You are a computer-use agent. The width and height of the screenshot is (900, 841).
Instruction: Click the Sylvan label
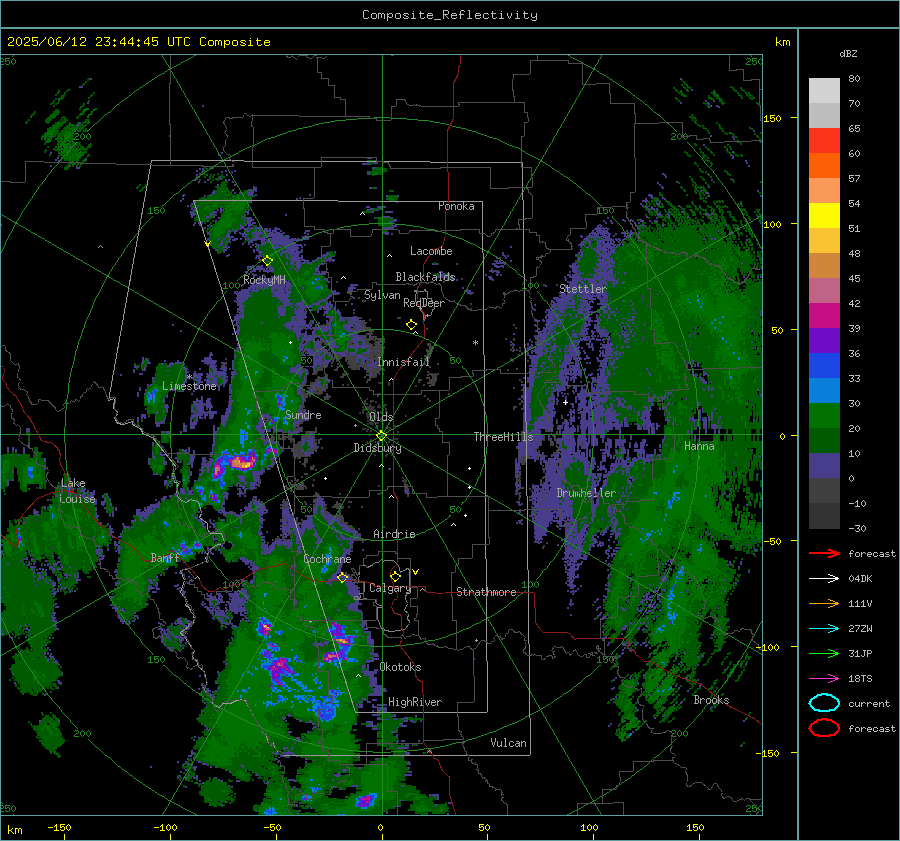point(382,295)
